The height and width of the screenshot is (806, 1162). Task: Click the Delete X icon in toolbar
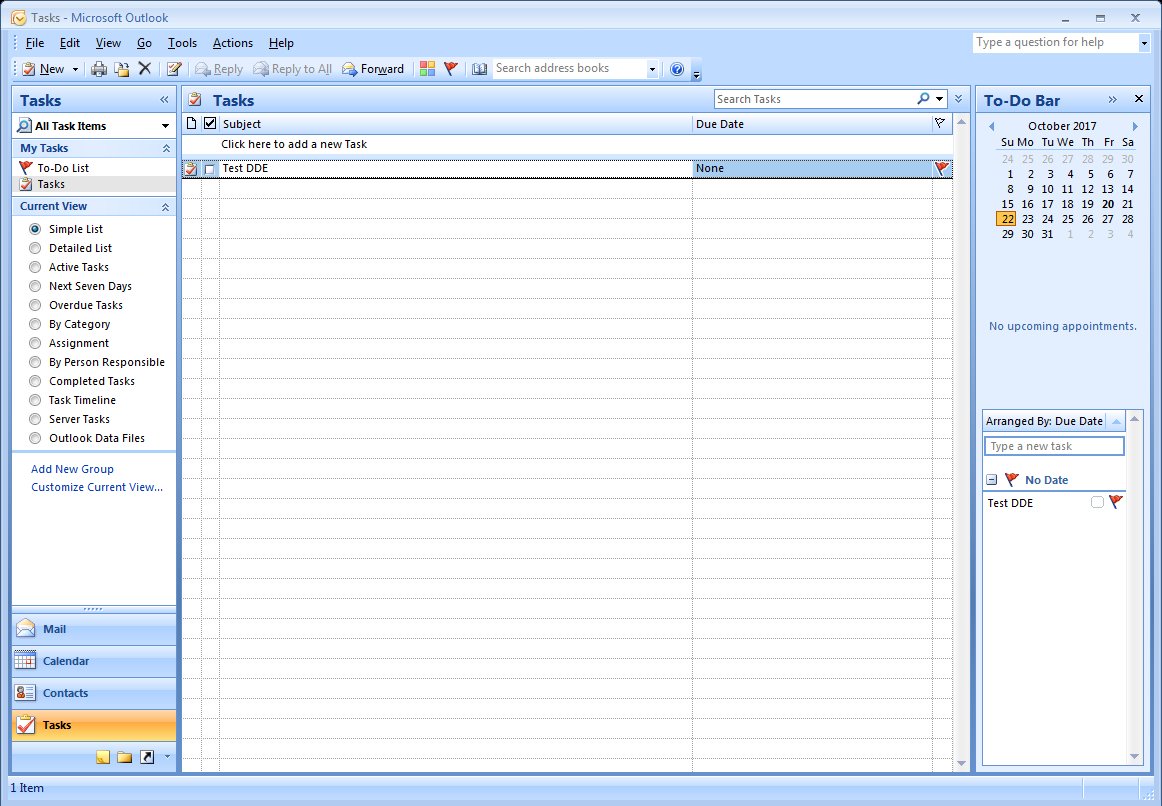(145, 68)
